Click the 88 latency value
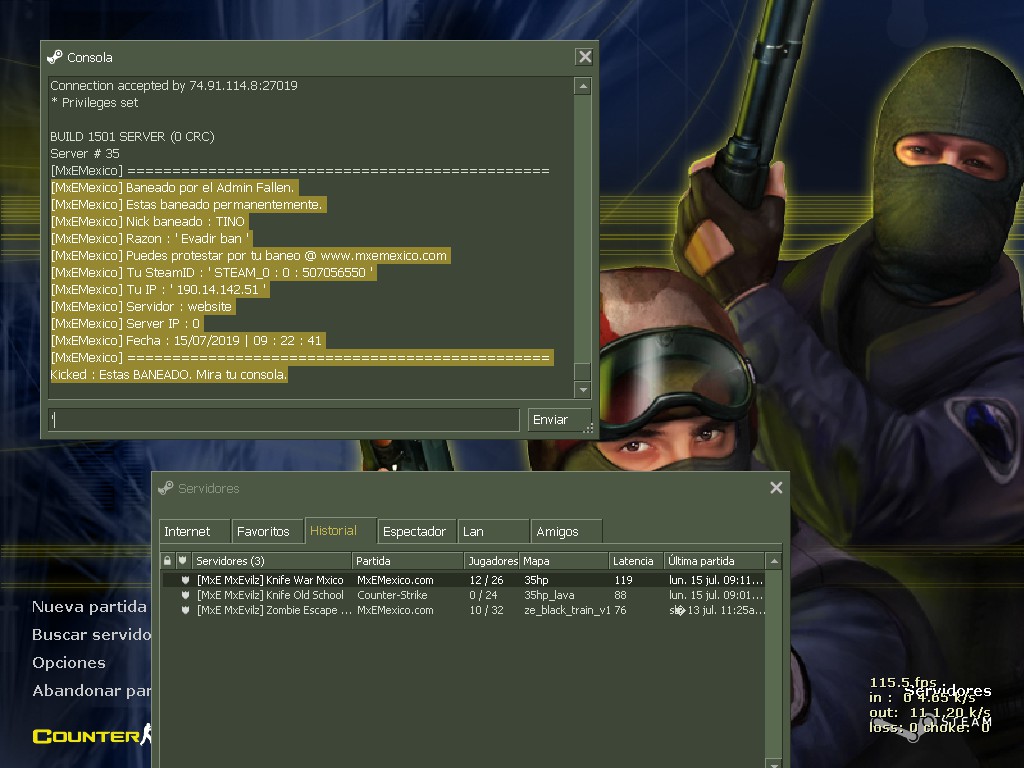 click(x=620, y=595)
